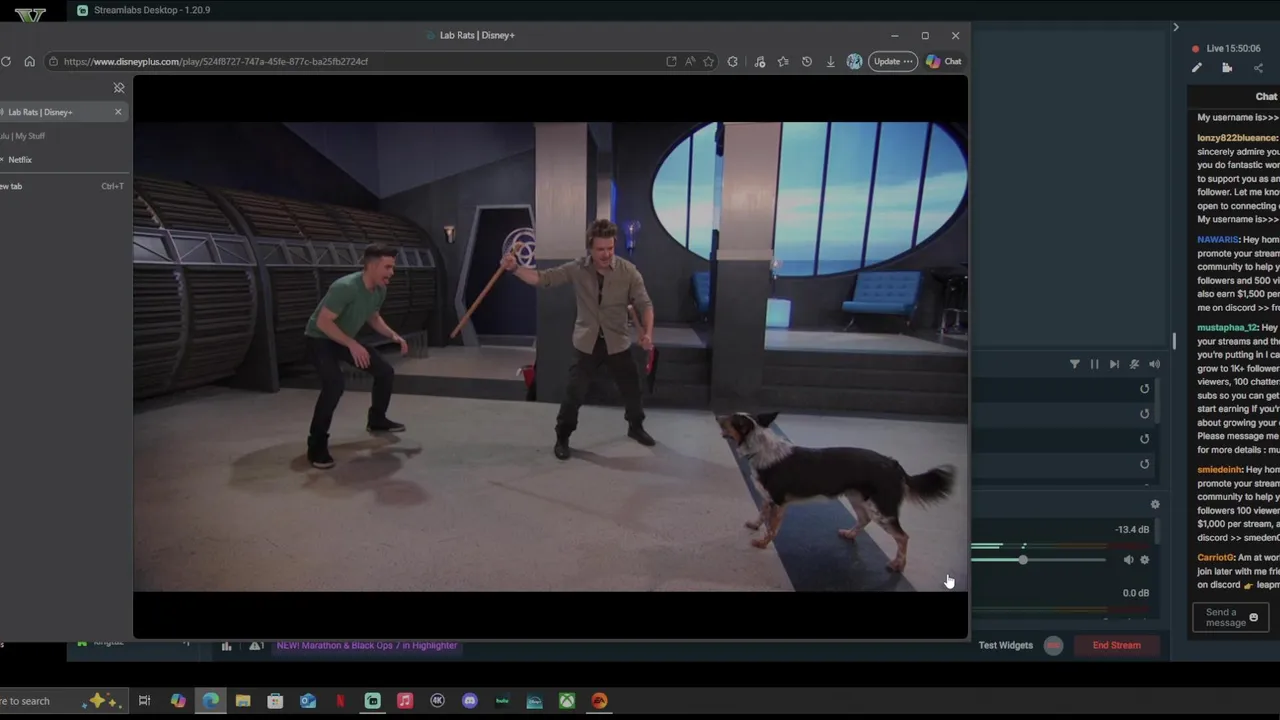Open browser extensions puzzle icon
Screen dimensions: 1280x720
tap(733, 61)
